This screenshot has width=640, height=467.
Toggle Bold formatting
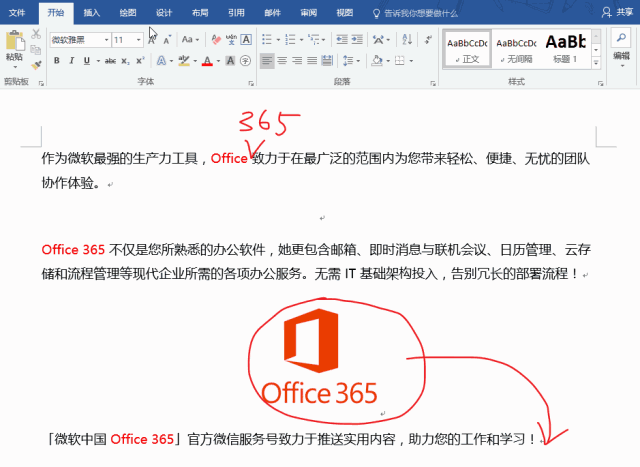[x=57, y=61]
